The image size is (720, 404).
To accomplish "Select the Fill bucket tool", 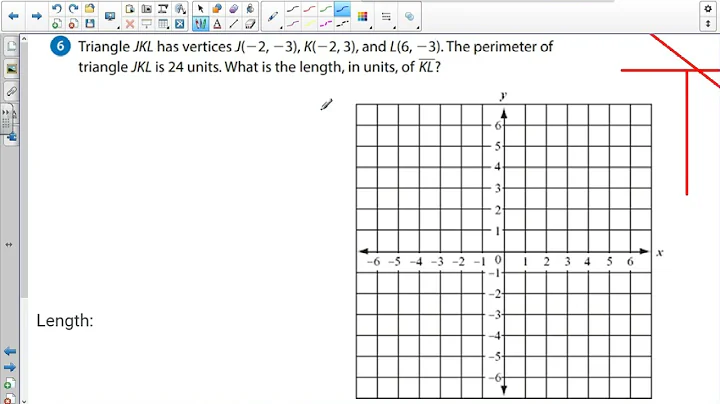I will [250, 9].
